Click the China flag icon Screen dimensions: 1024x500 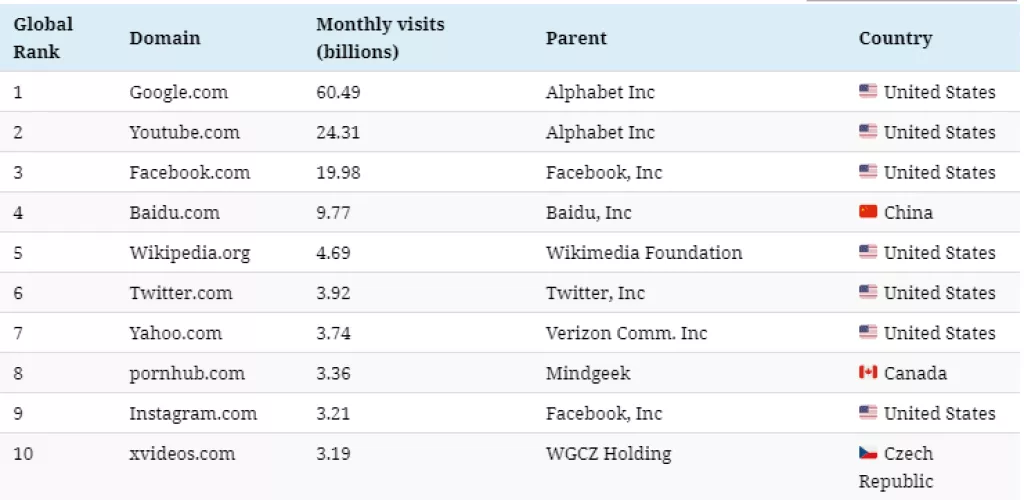[868, 212]
